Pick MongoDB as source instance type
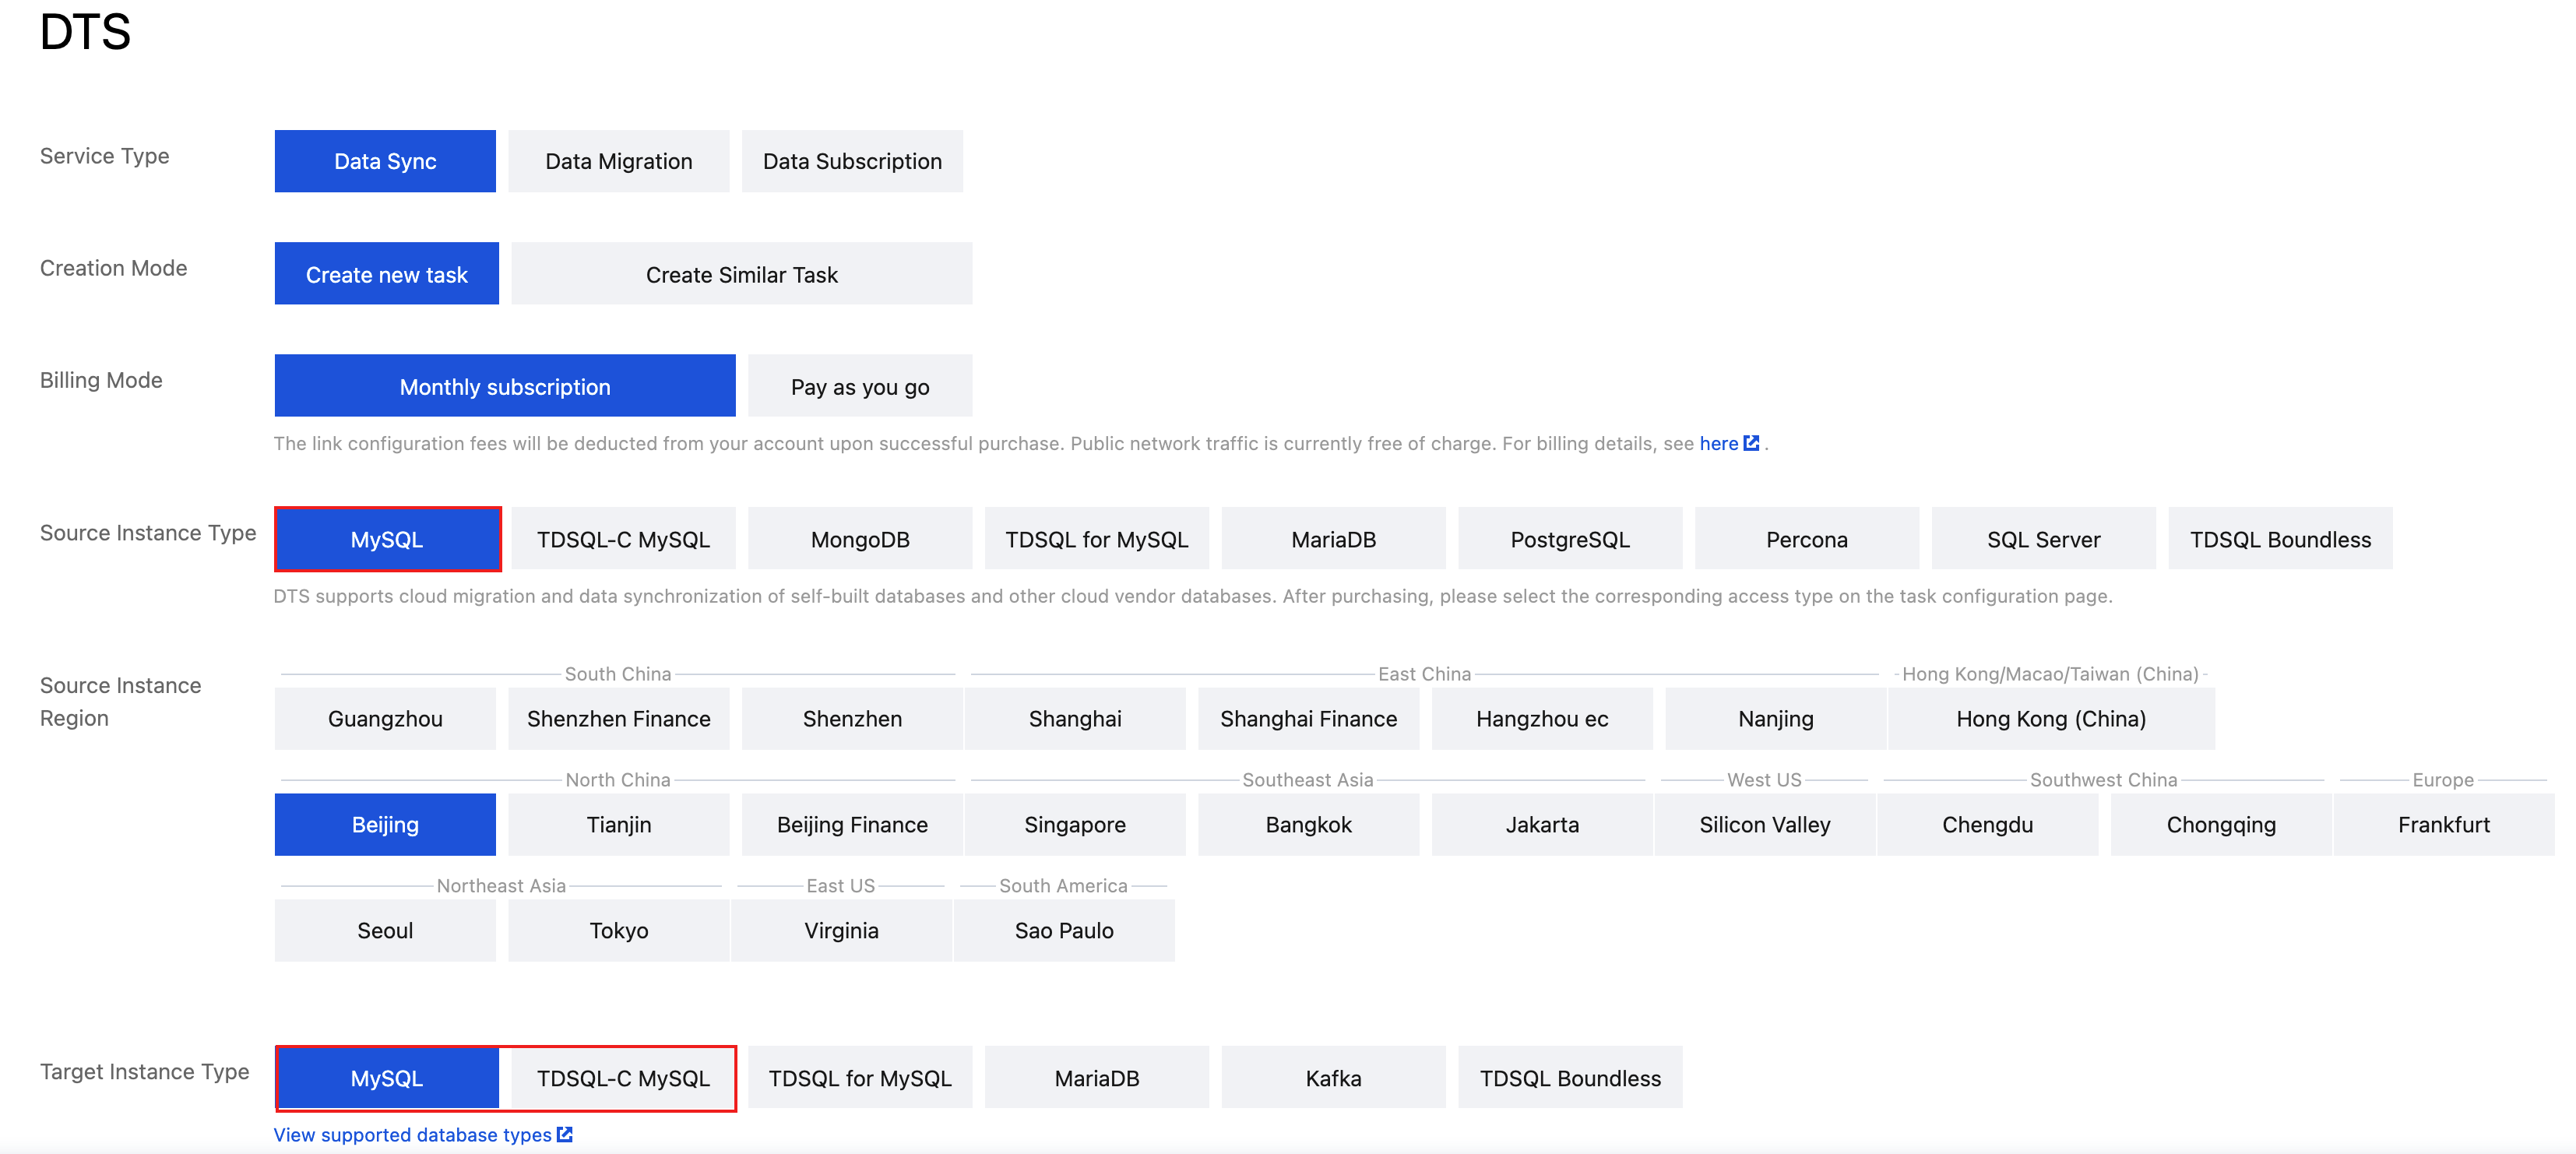The image size is (2576, 1154). [859, 539]
